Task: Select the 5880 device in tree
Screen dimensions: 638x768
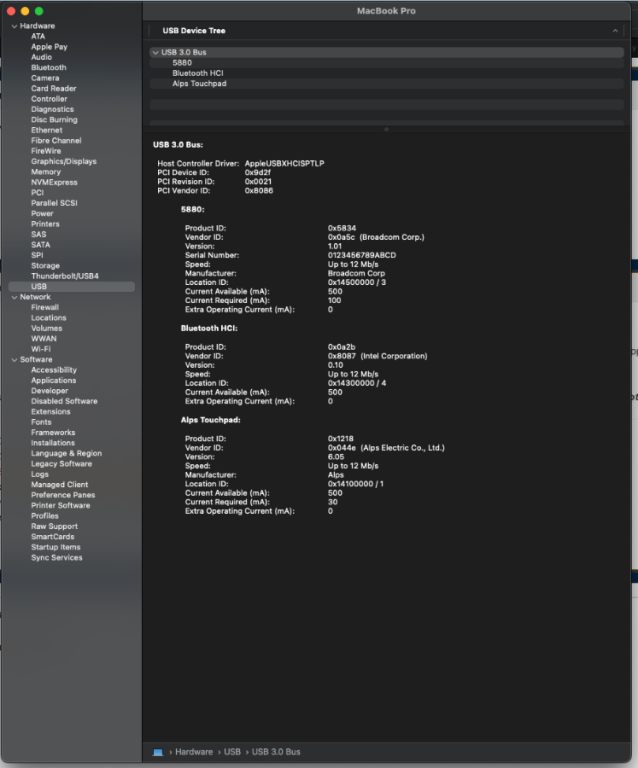Action: [x=386, y=63]
